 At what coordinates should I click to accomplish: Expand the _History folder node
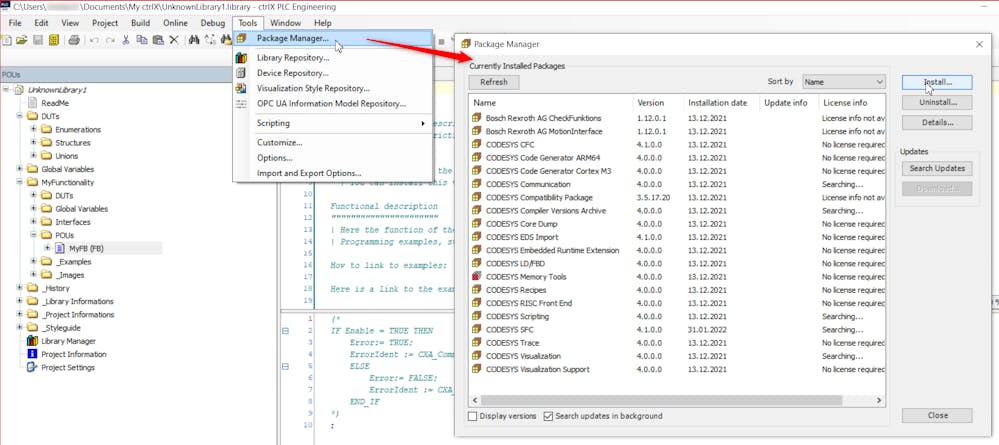coord(20,288)
